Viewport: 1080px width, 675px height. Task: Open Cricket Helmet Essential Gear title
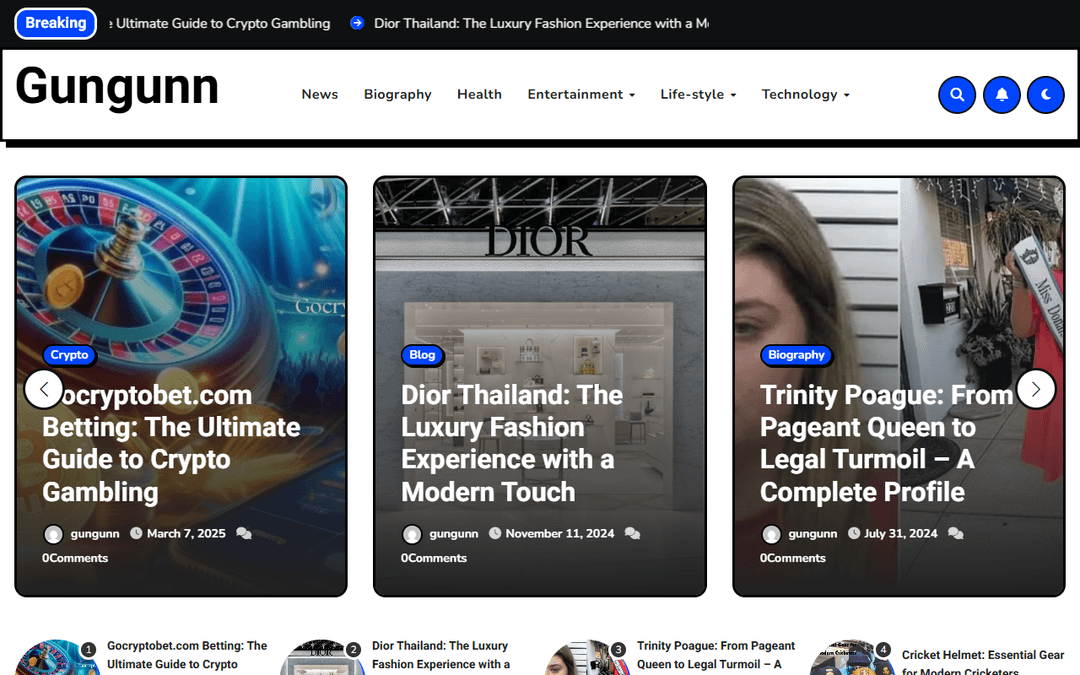click(x=983, y=661)
